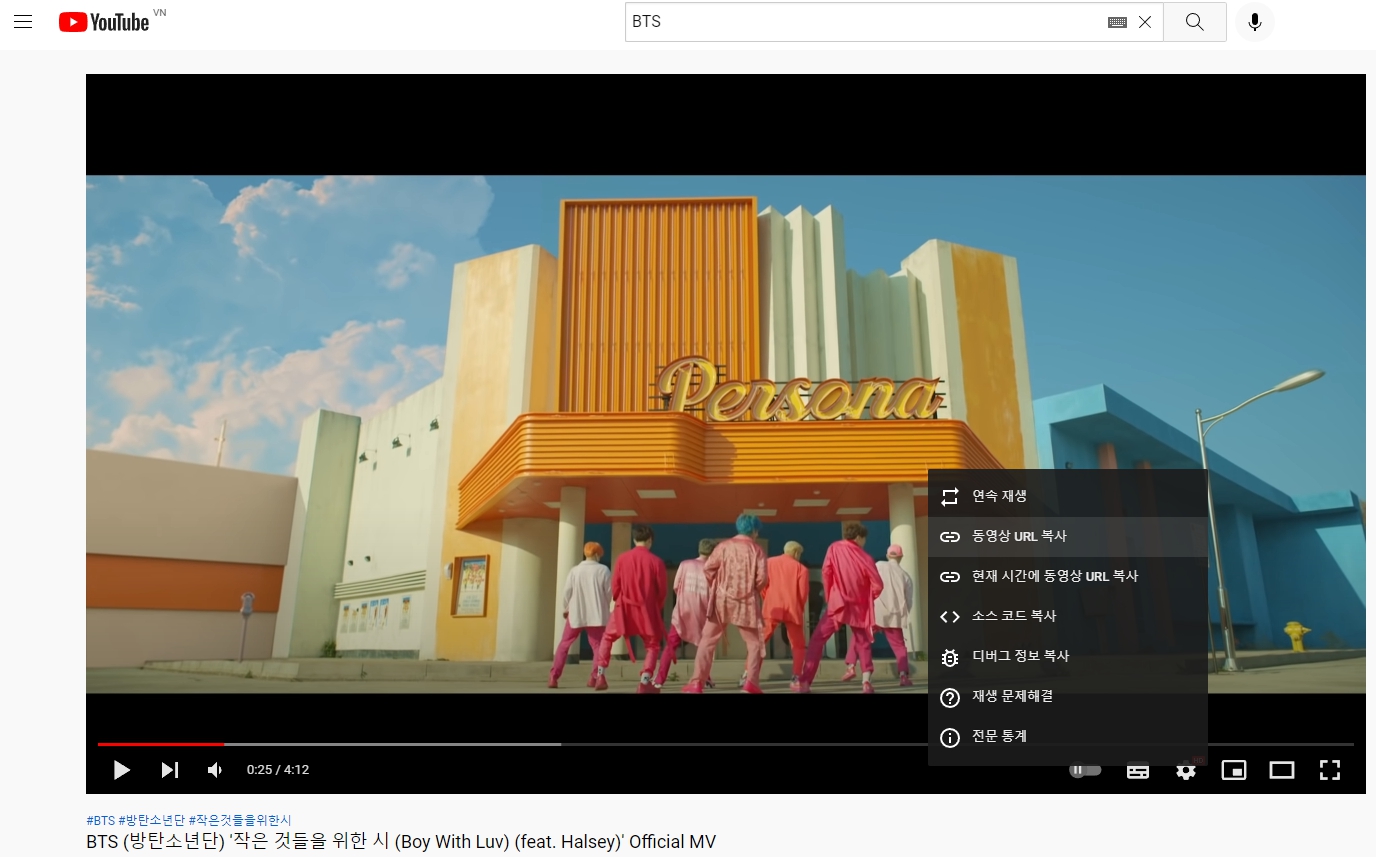Play the video
Screen dimensions: 1376x857
[x=122, y=770]
